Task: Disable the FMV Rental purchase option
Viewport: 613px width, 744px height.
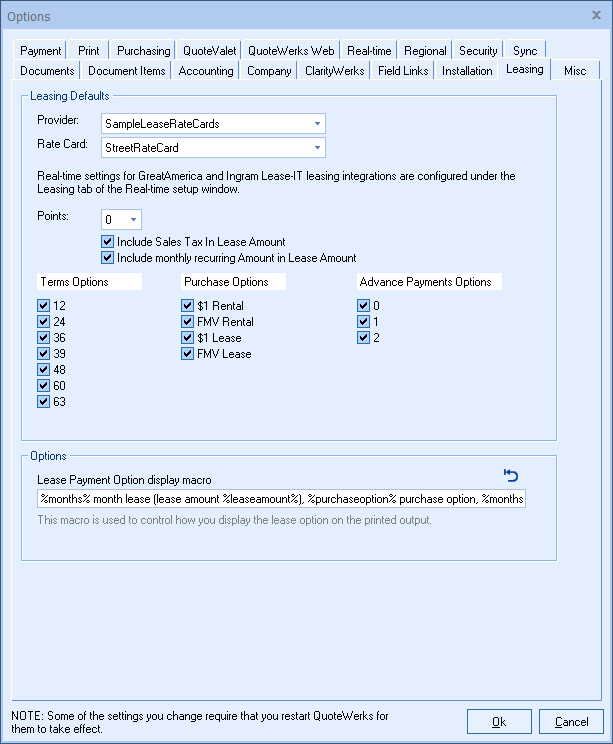Action: 188,322
